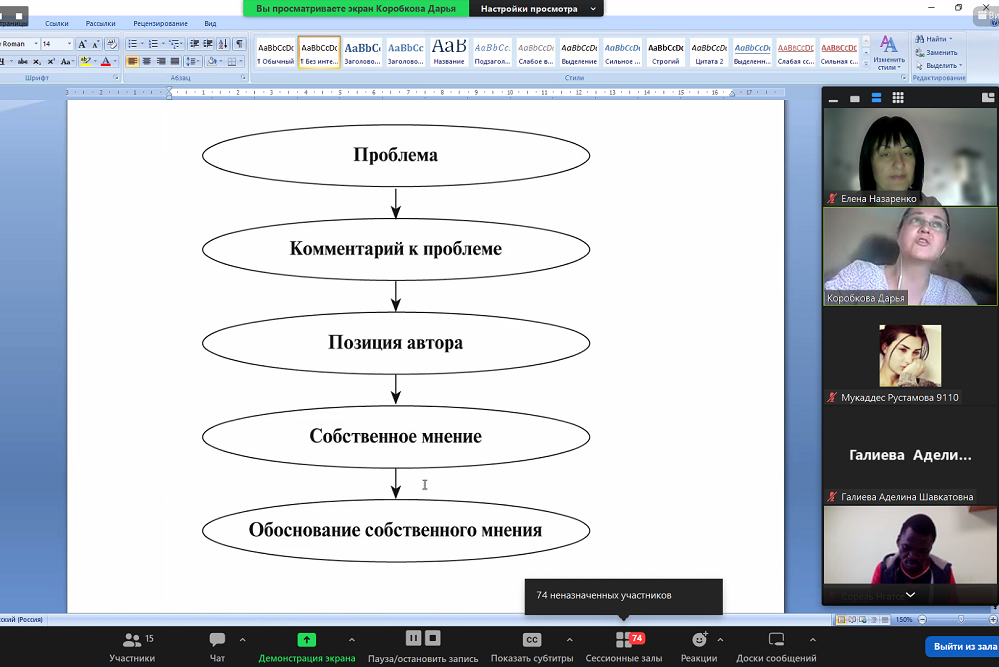Stop the meeting recording
The image size is (999, 667).
(x=433, y=638)
